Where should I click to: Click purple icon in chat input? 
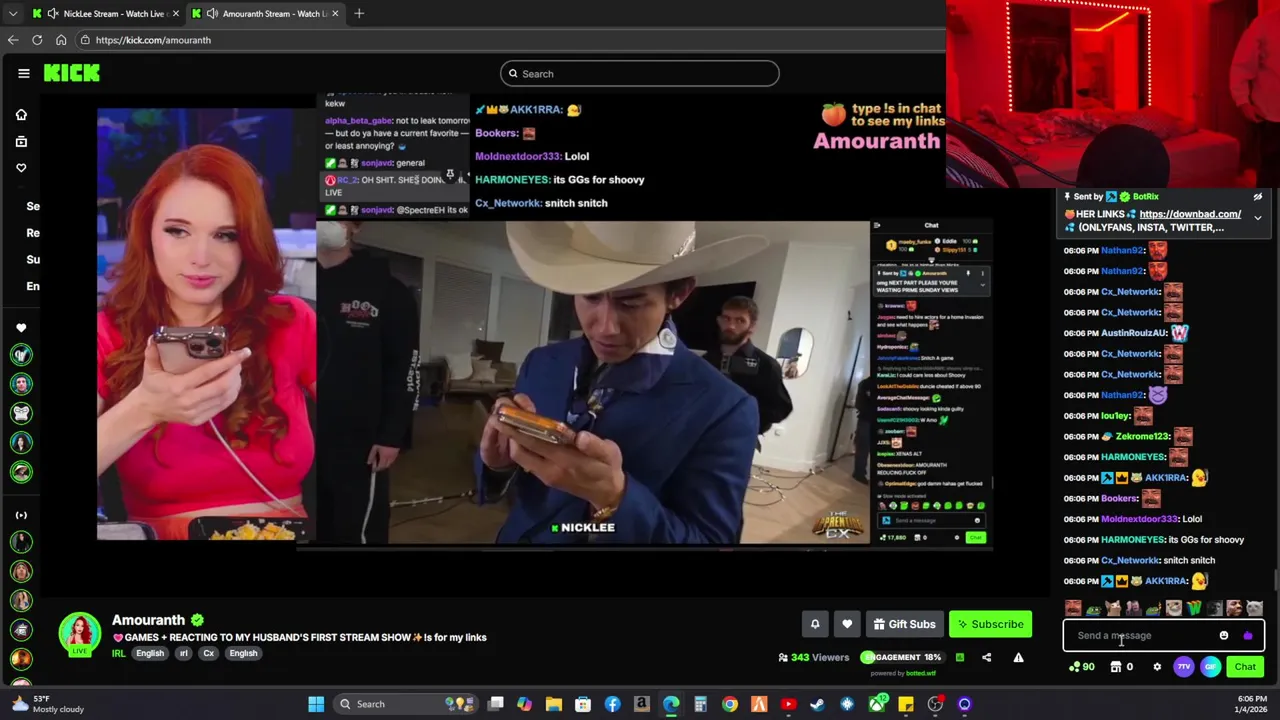tap(1247, 635)
